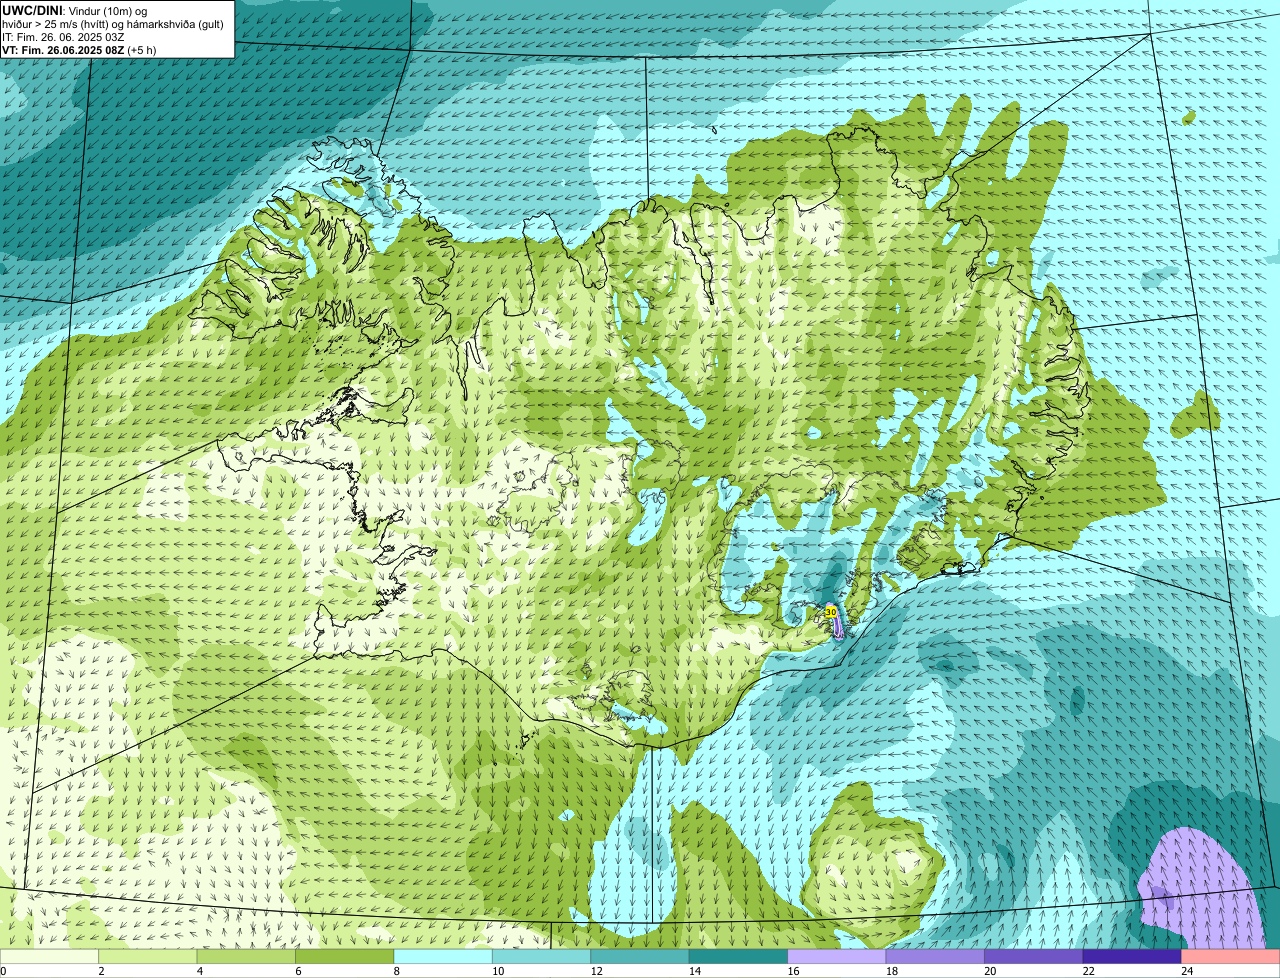
Task: Click the legend tick label 8
Action: point(396,971)
